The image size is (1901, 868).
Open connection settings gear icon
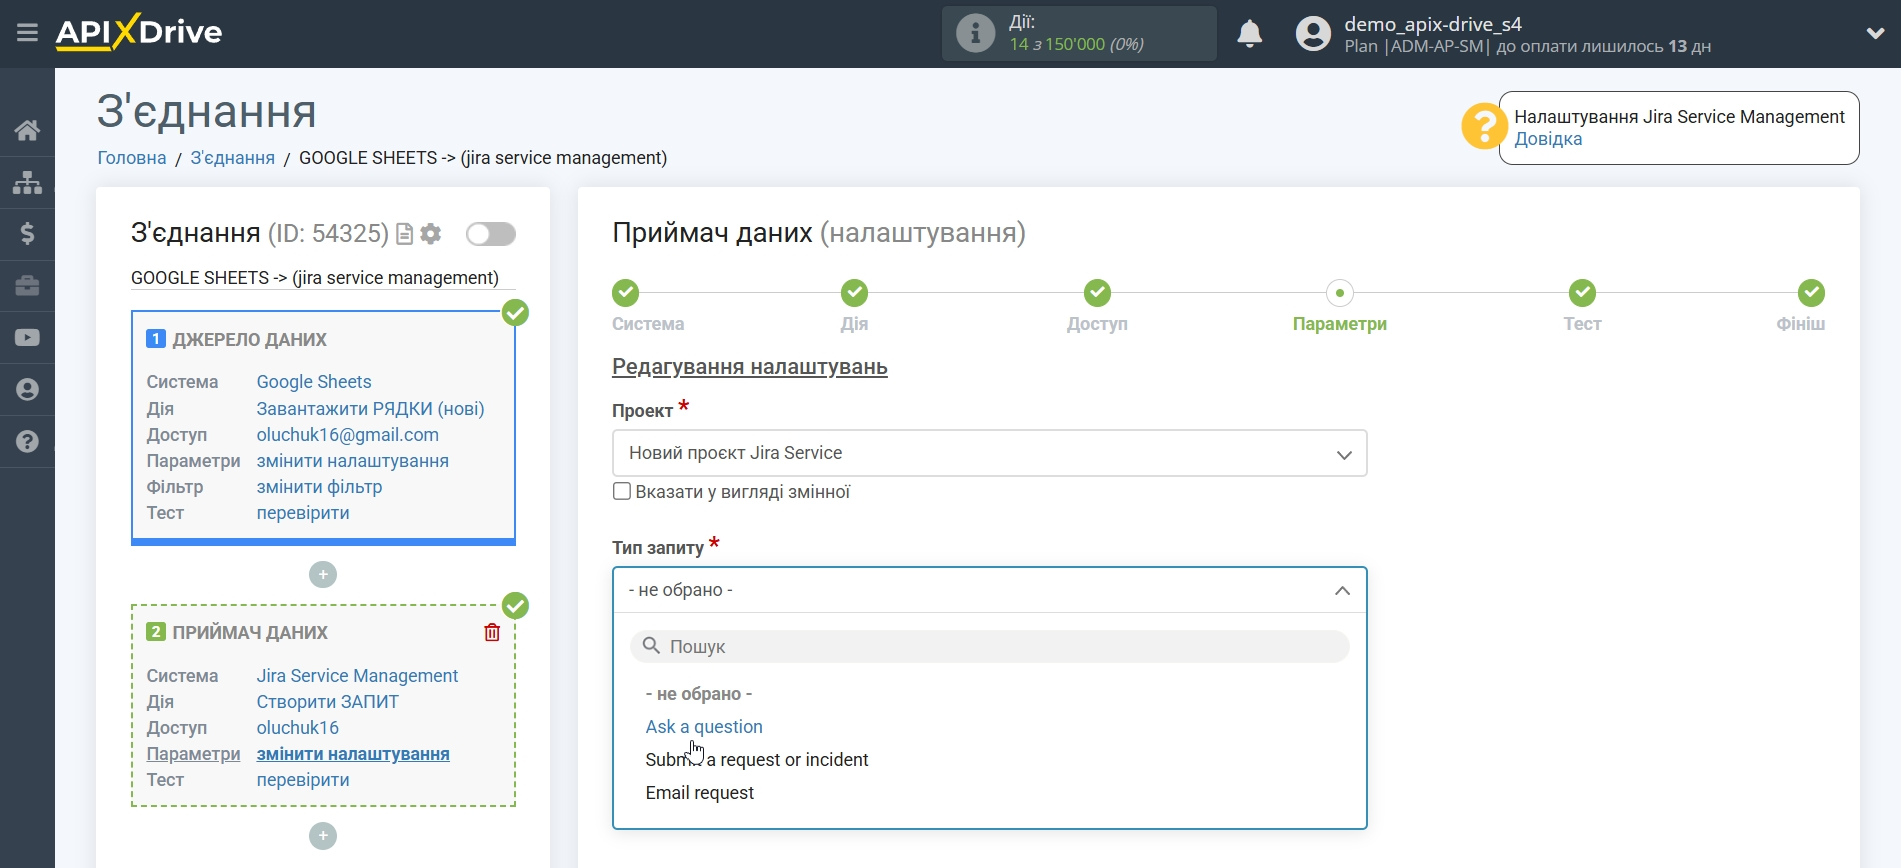[x=431, y=234]
